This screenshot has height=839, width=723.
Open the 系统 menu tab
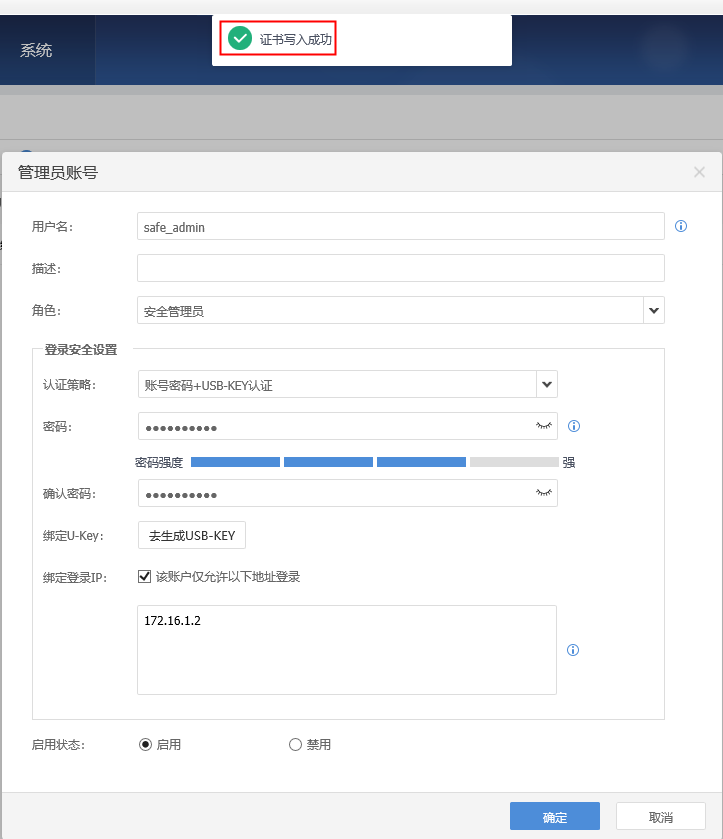(x=37, y=50)
